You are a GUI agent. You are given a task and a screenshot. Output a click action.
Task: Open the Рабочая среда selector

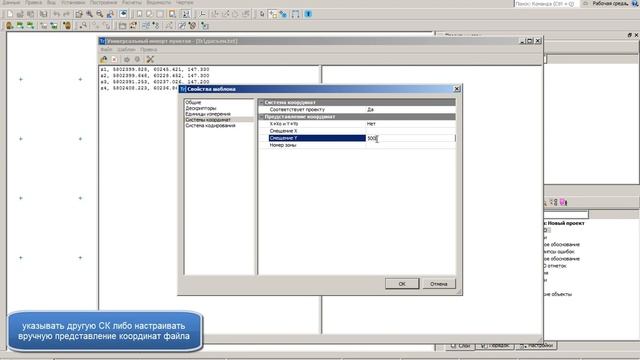610,3
